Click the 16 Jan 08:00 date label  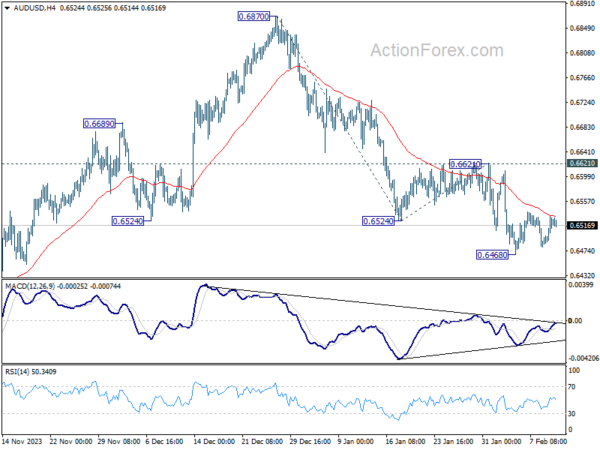406,441
